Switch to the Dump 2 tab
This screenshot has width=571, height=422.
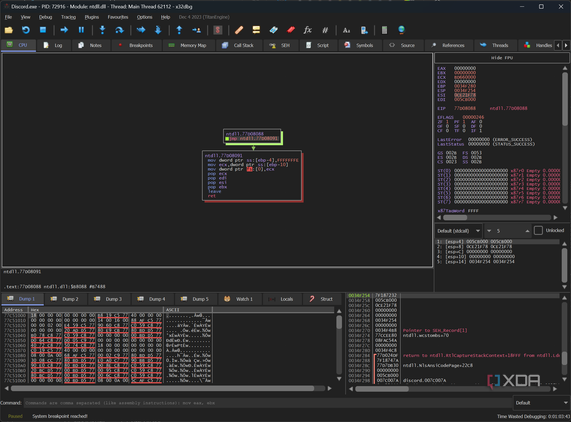pyautogui.click(x=65, y=299)
